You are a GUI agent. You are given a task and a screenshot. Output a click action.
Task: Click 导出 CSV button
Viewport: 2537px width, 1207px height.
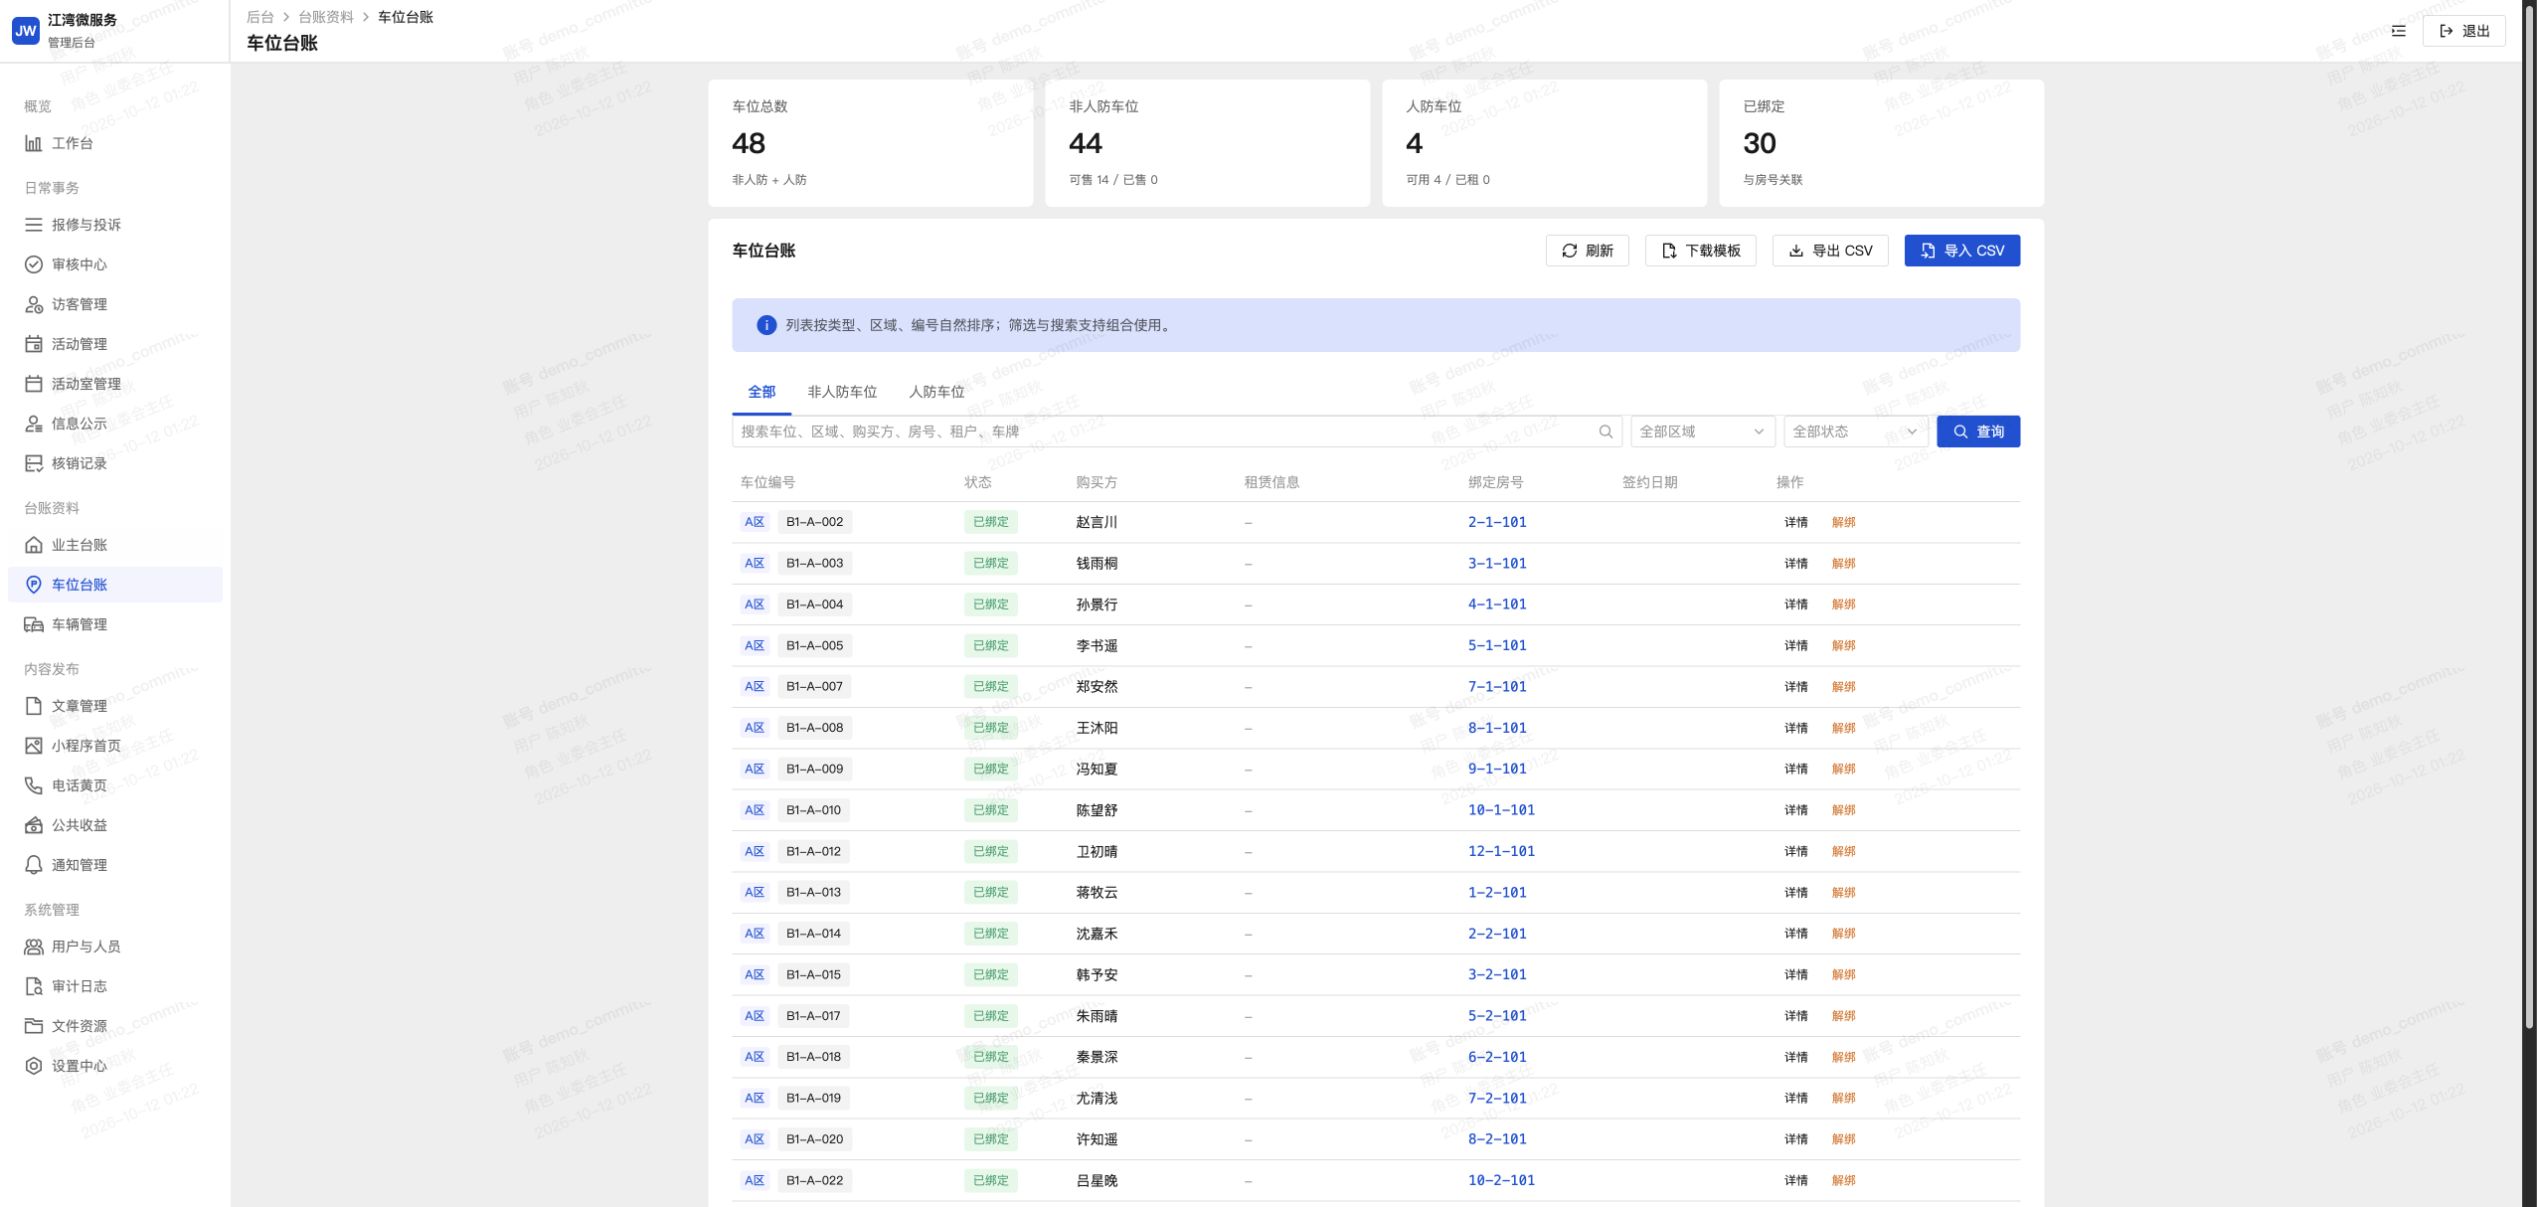click(1830, 251)
